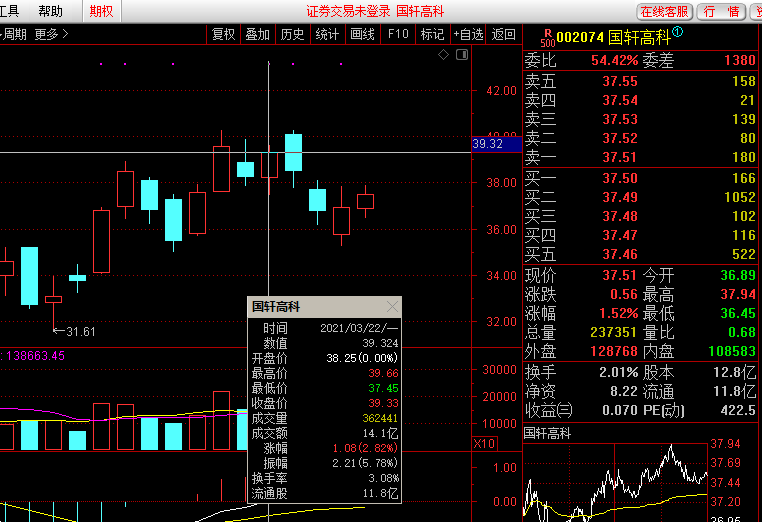Click the 卖三 price 37.53
The image size is (762, 522).
[620, 120]
